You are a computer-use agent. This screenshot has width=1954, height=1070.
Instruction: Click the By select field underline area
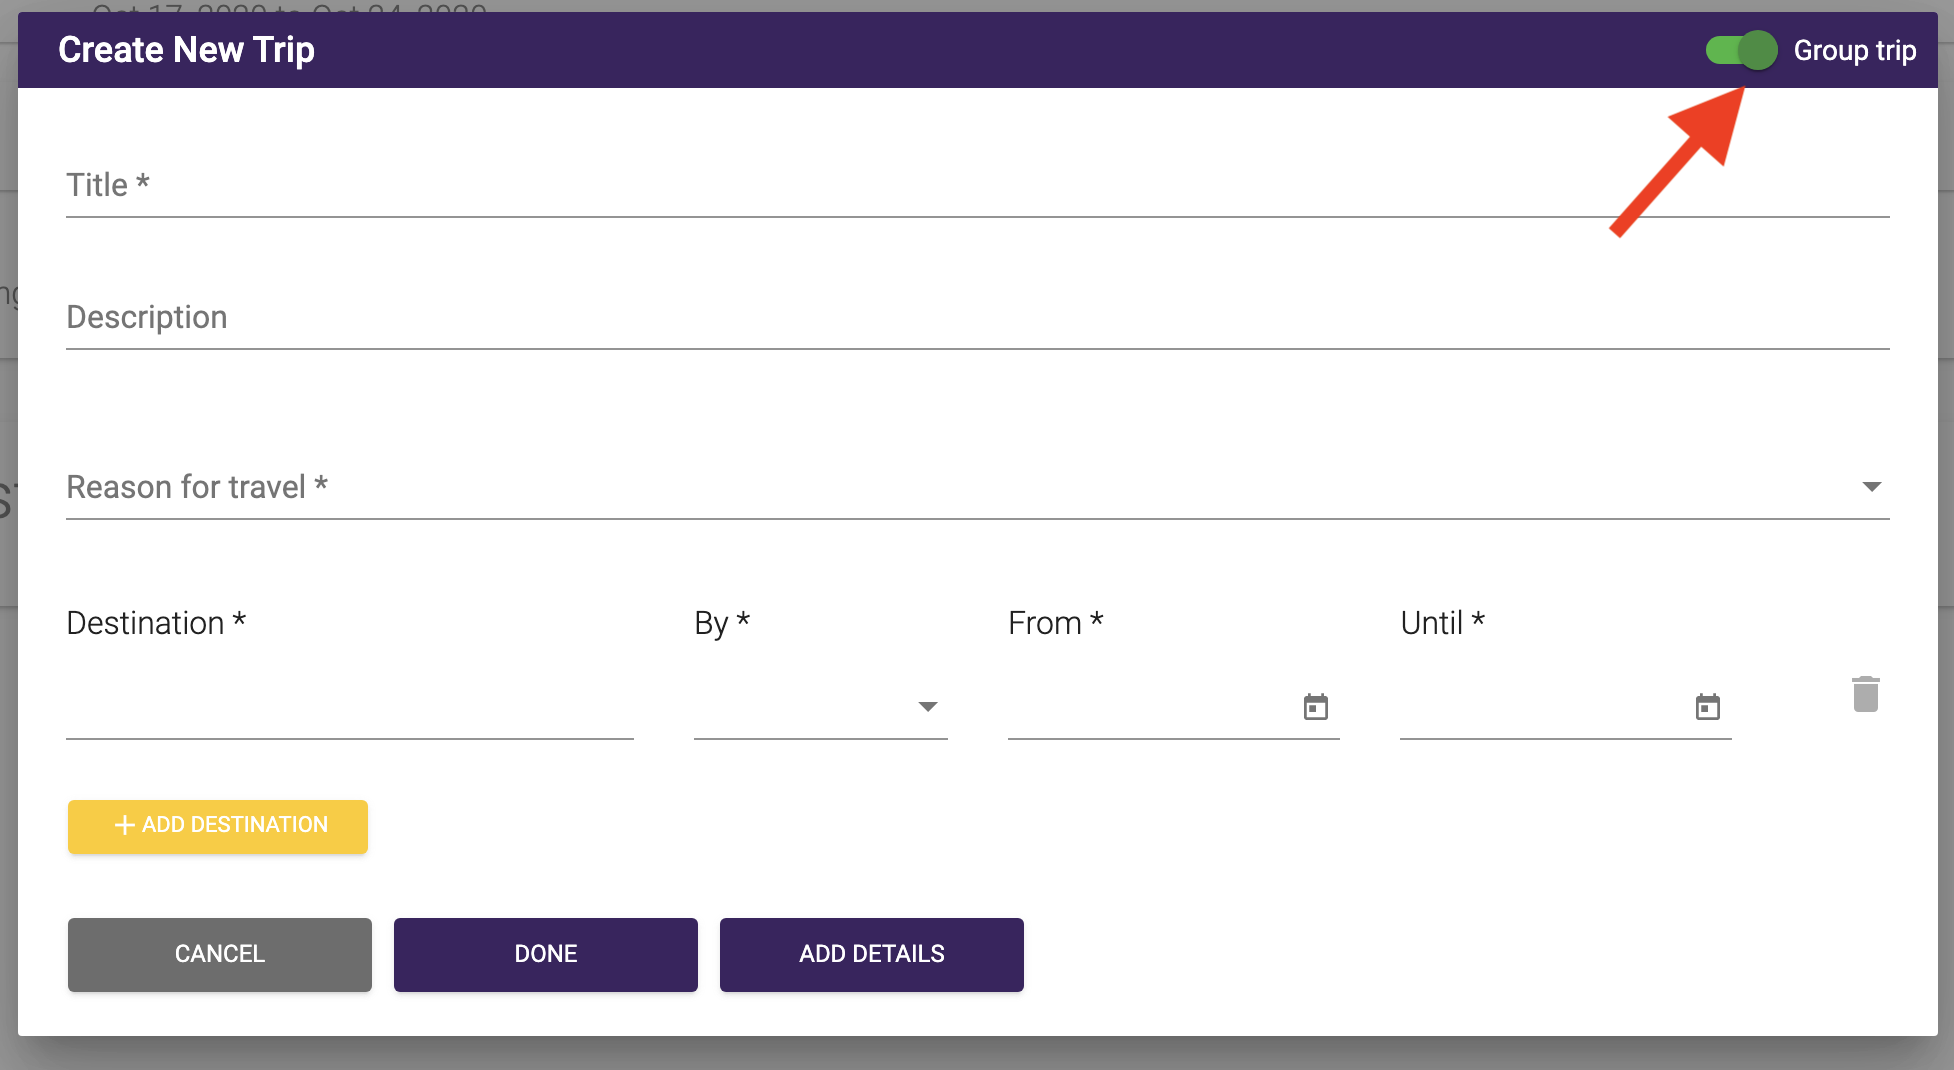pyautogui.click(x=800, y=710)
